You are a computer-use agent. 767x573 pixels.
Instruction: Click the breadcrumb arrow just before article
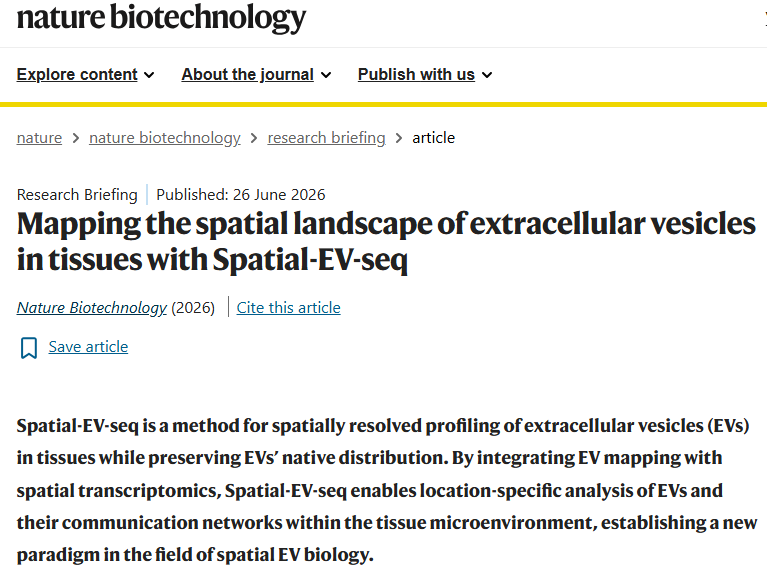click(399, 138)
